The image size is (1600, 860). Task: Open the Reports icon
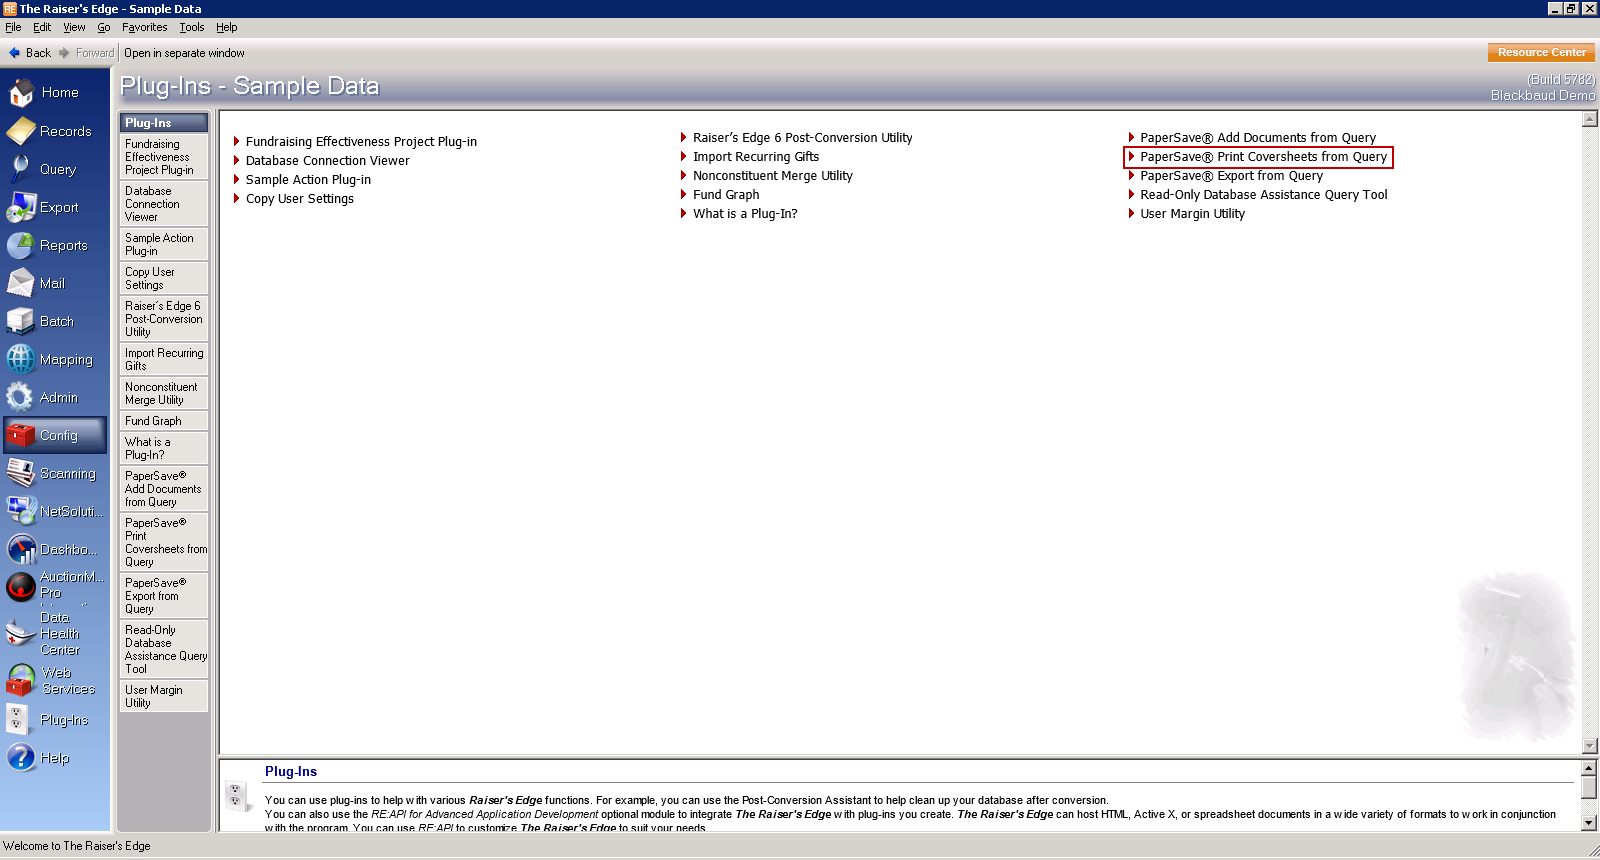coord(21,245)
